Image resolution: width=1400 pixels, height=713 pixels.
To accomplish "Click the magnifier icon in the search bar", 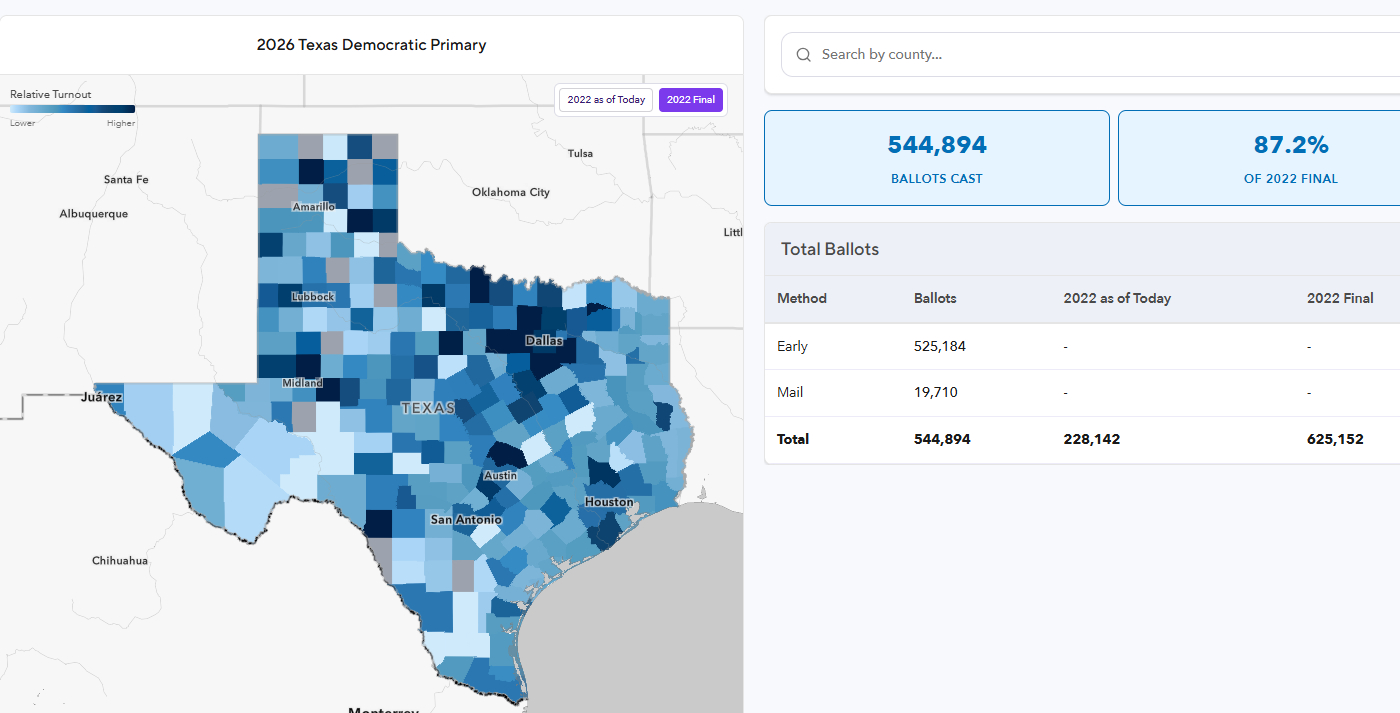I will point(803,55).
